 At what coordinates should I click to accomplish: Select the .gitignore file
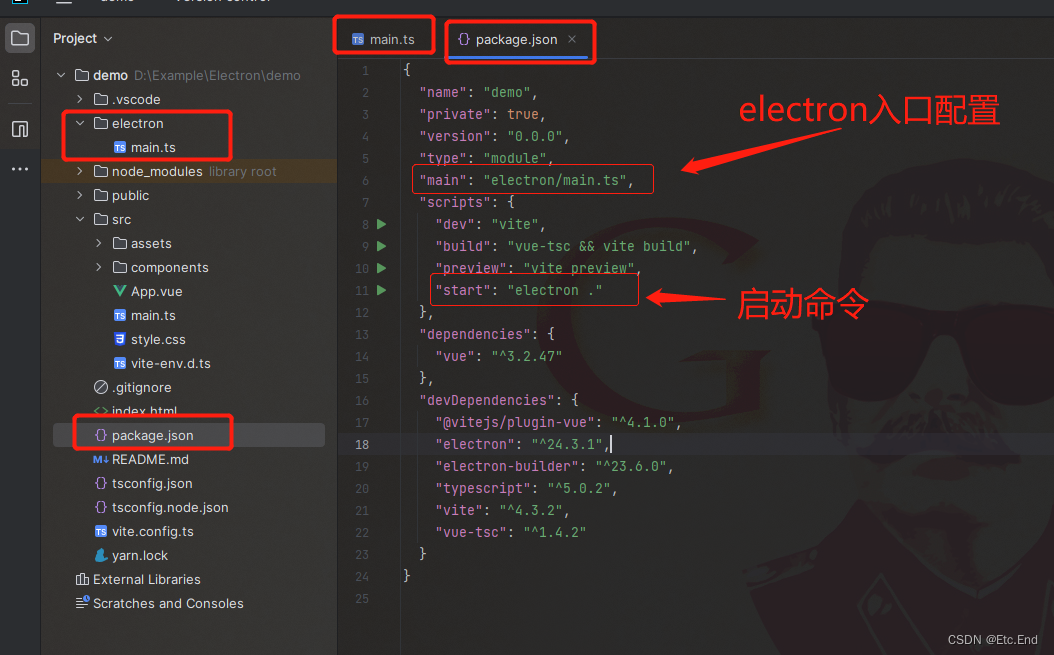pos(142,387)
